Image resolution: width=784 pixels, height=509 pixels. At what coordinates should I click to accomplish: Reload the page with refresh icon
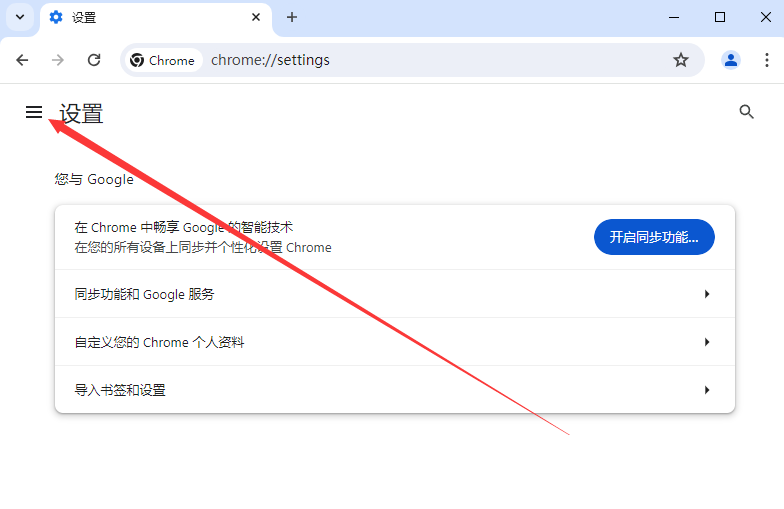tap(94, 60)
